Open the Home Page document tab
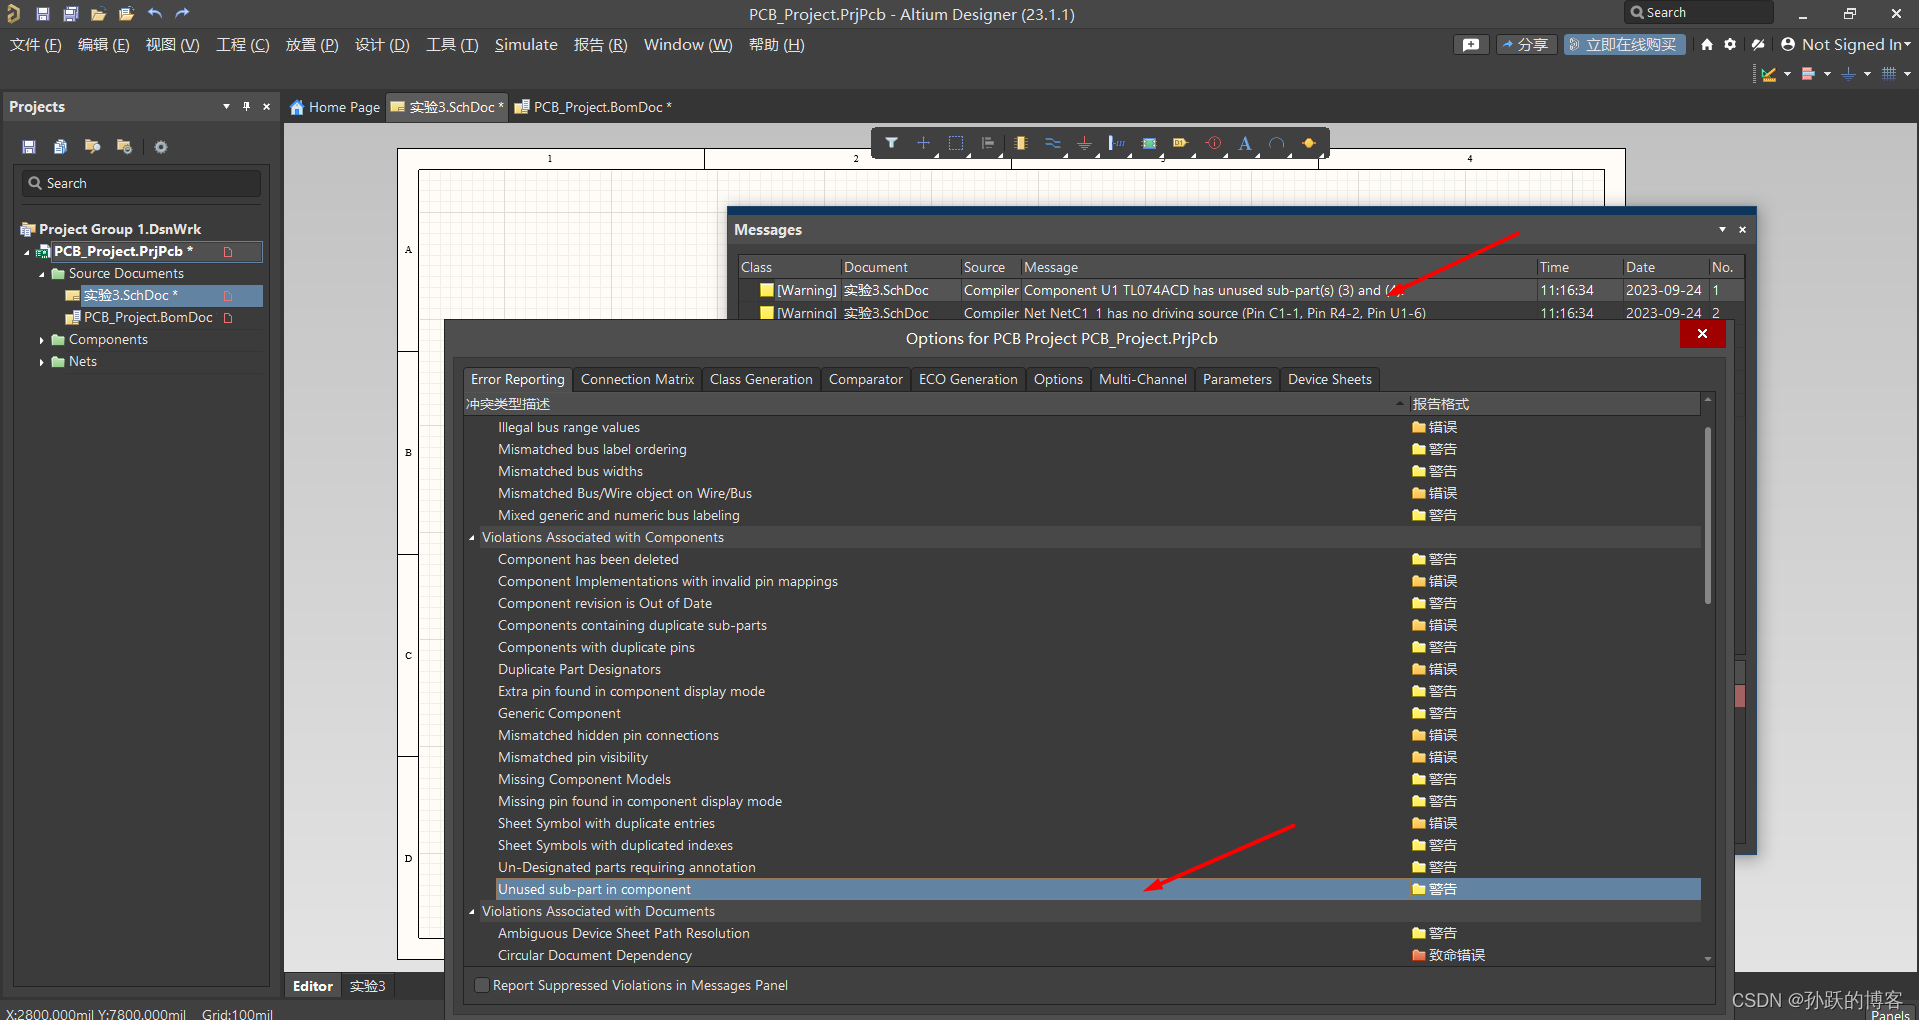 tap(335, 107)
